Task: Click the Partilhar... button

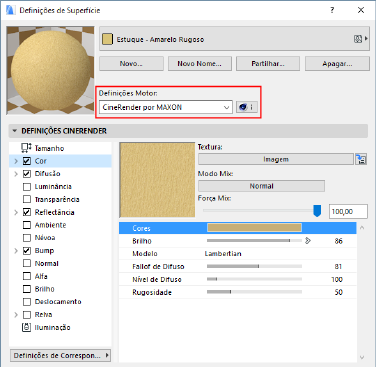Action: 268,64
